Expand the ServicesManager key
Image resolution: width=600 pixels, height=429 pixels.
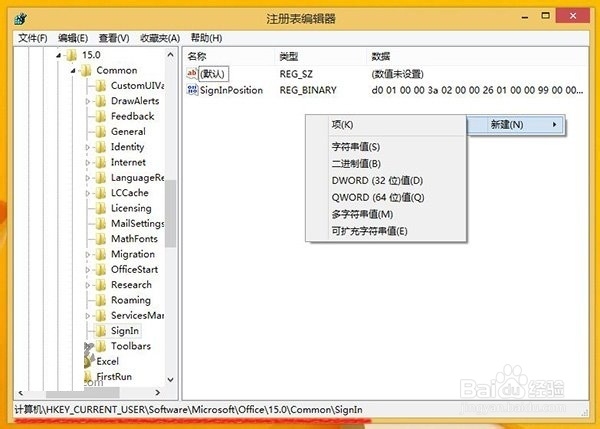(88, 316)
